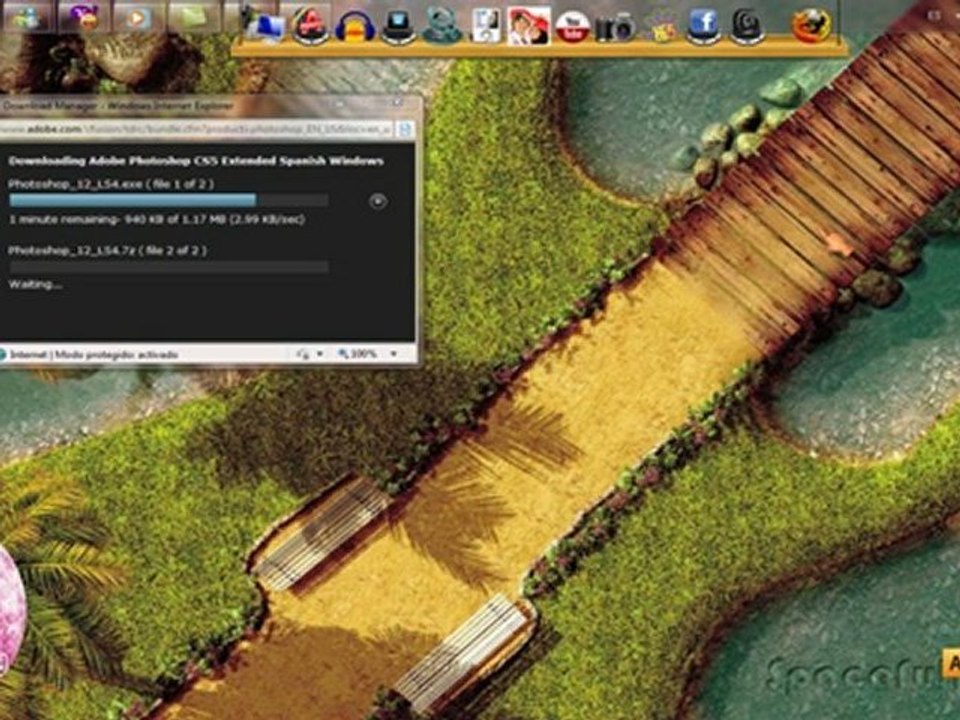The width and height of the screenshot is (960, 720).
Task: Open the couple photo dock icon
Action: coord(528,26)
